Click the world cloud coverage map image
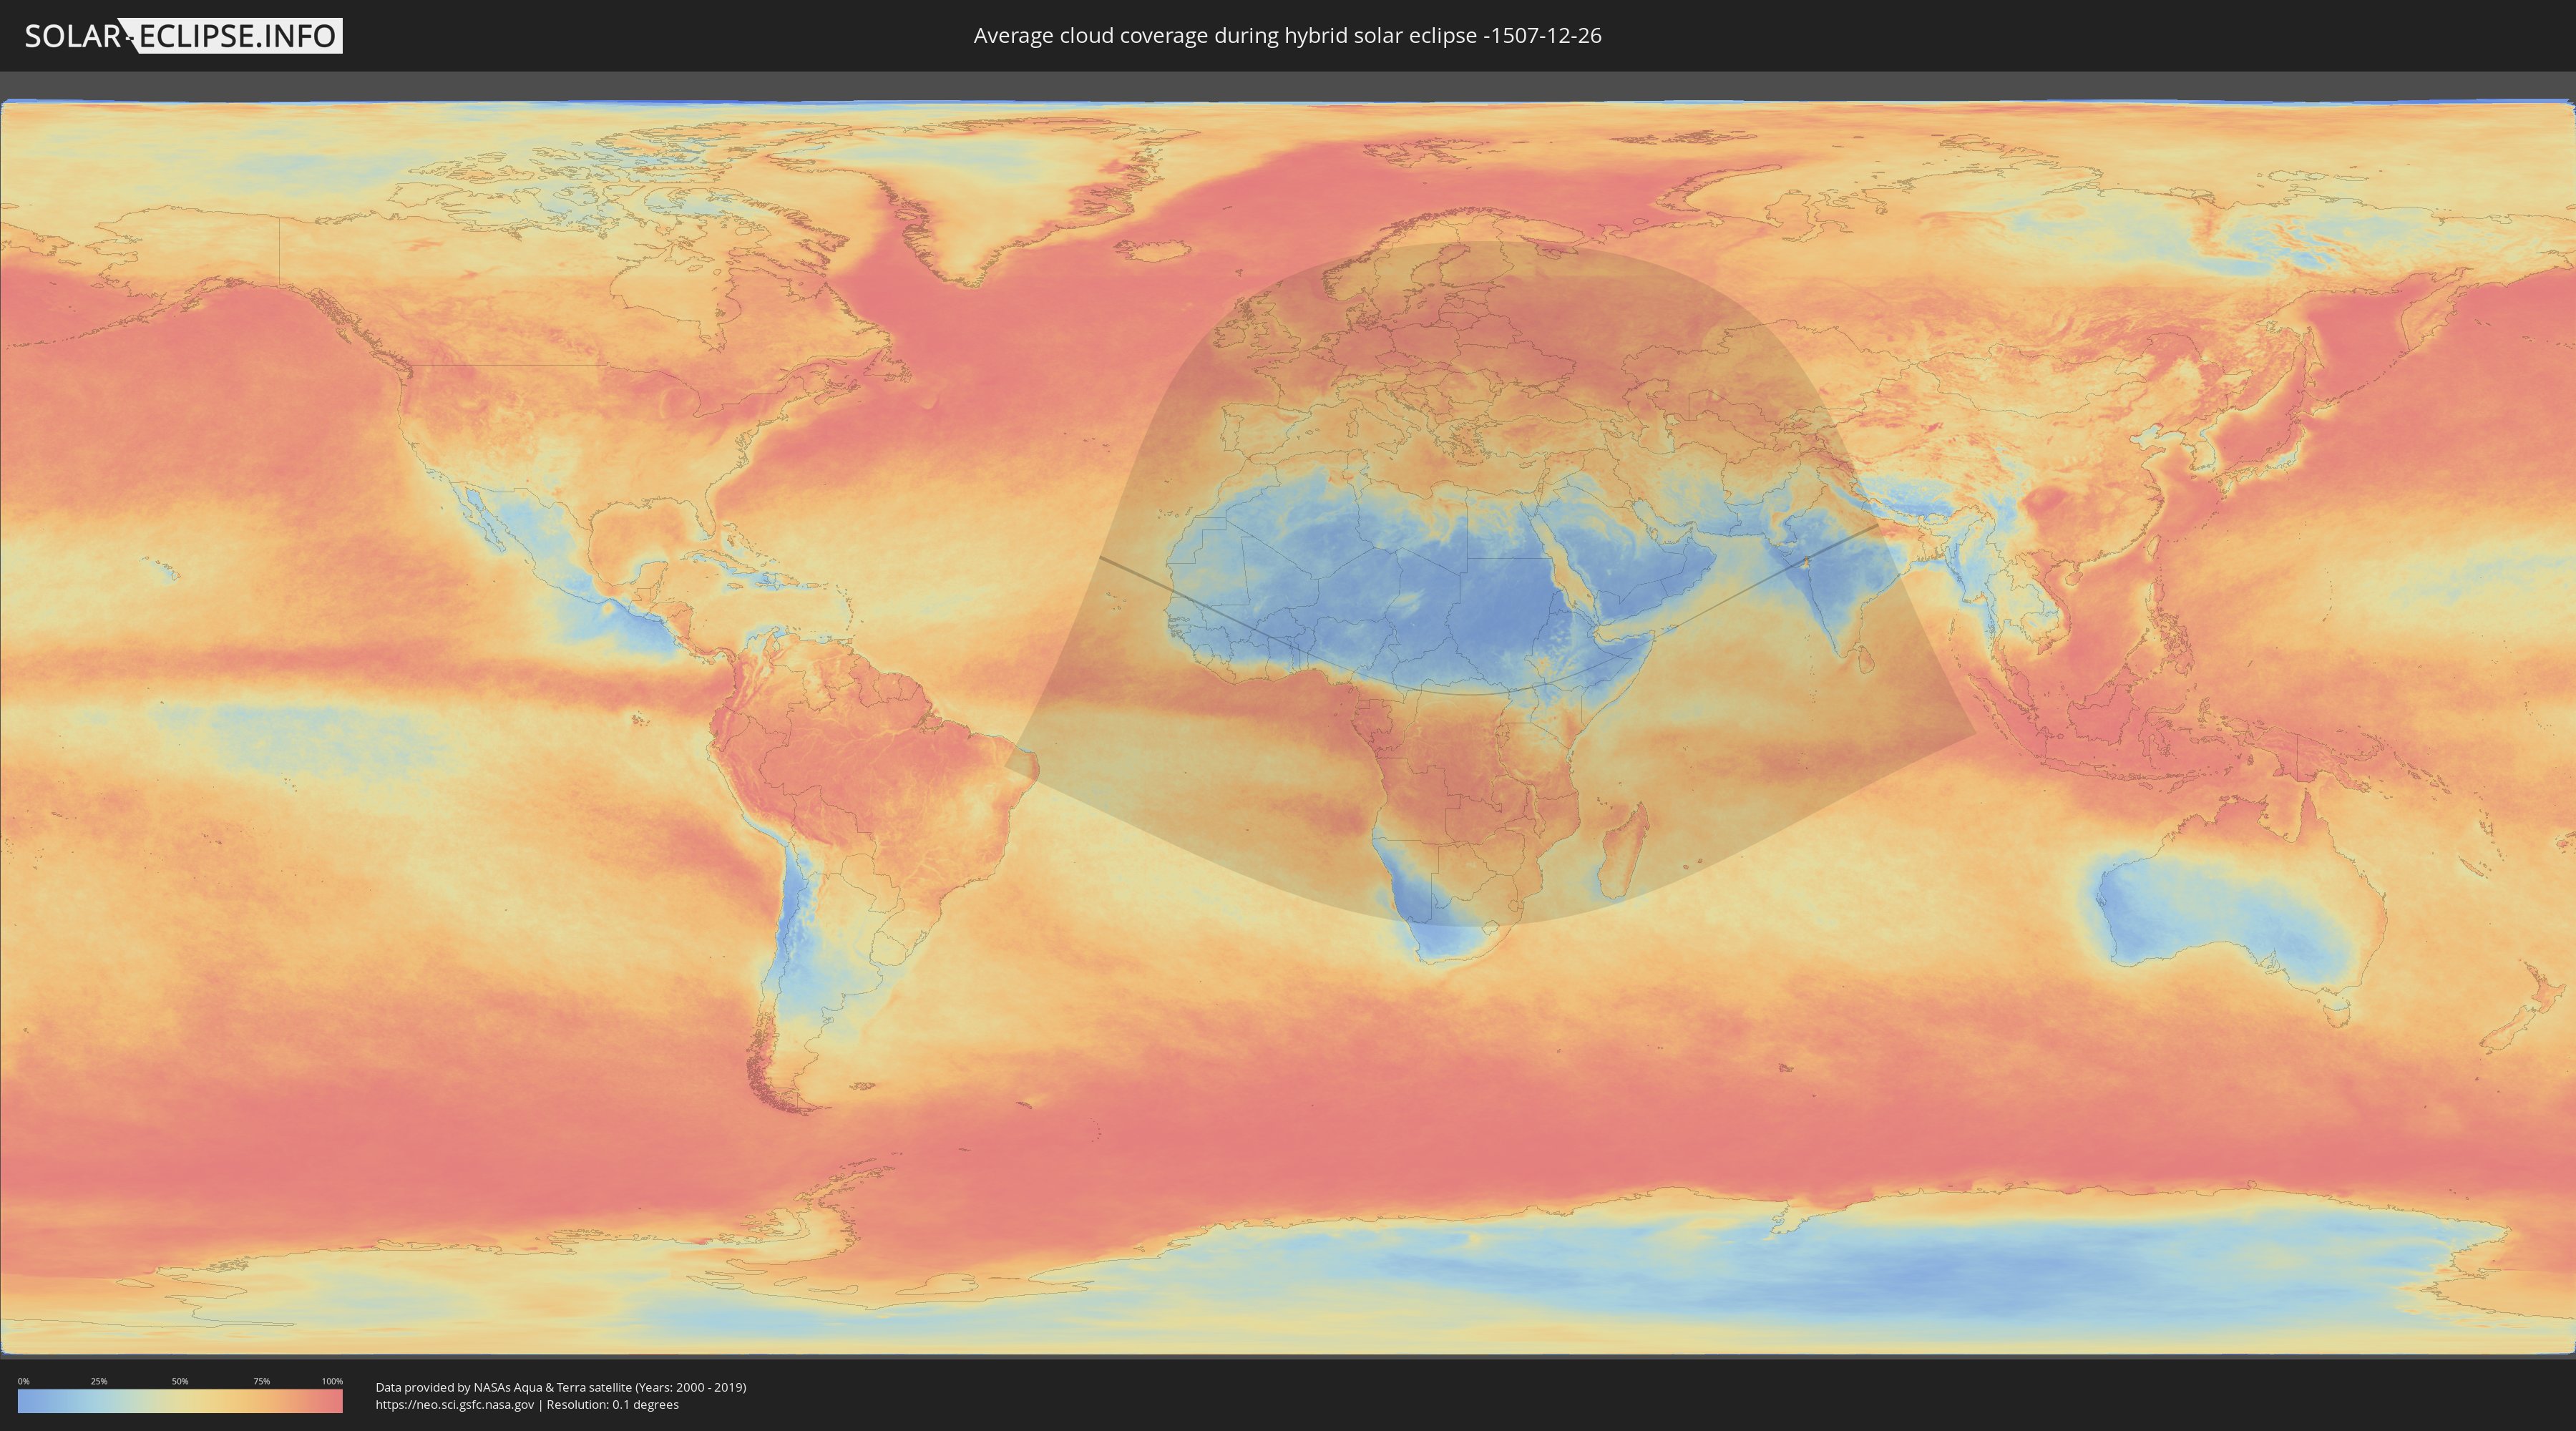This screenshot has width=2576, height=1431. (1288, 727)
